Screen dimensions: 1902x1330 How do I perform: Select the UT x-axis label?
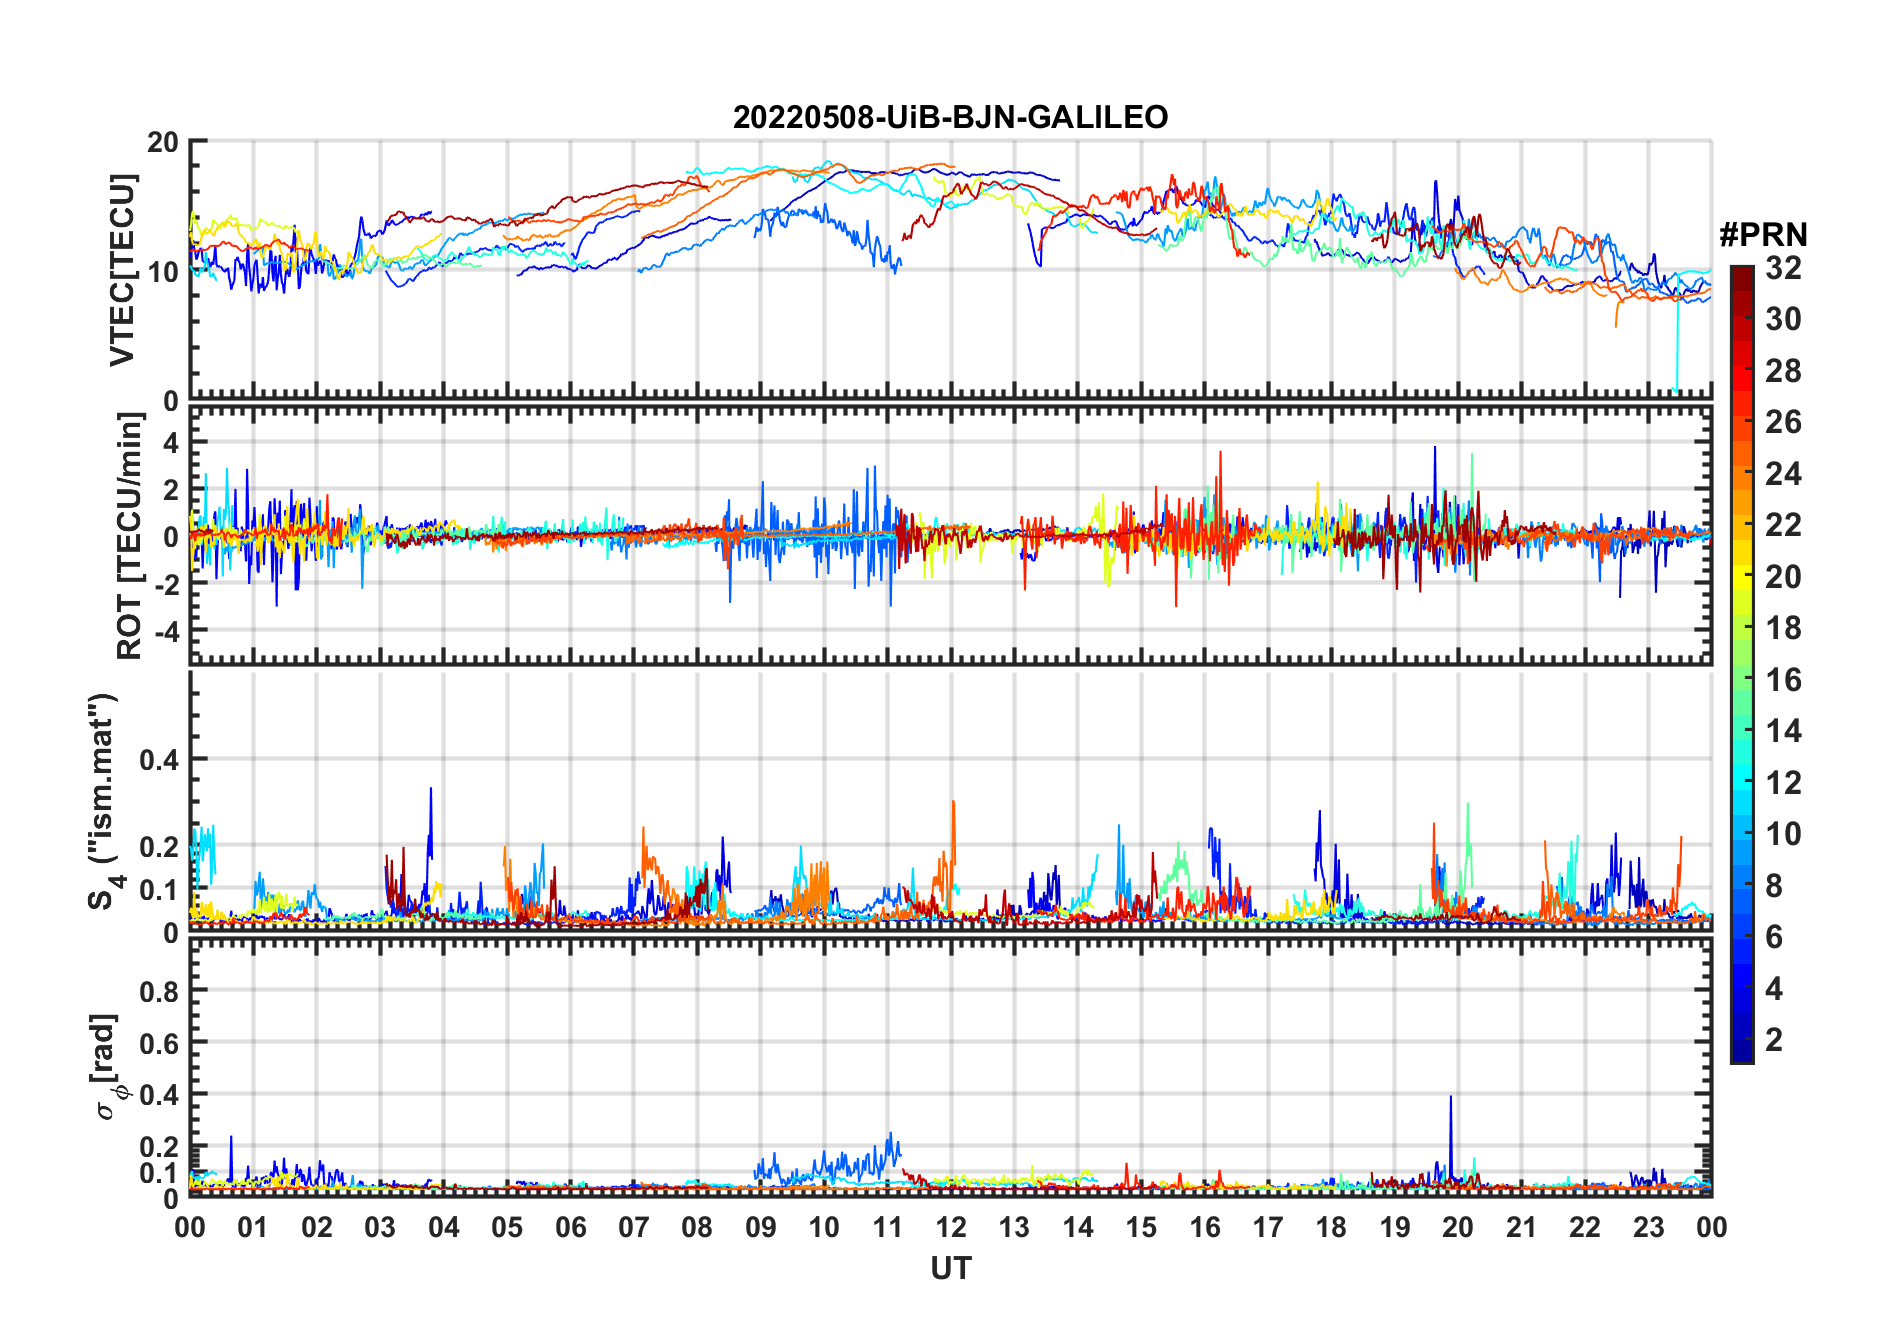(950, 1268)
